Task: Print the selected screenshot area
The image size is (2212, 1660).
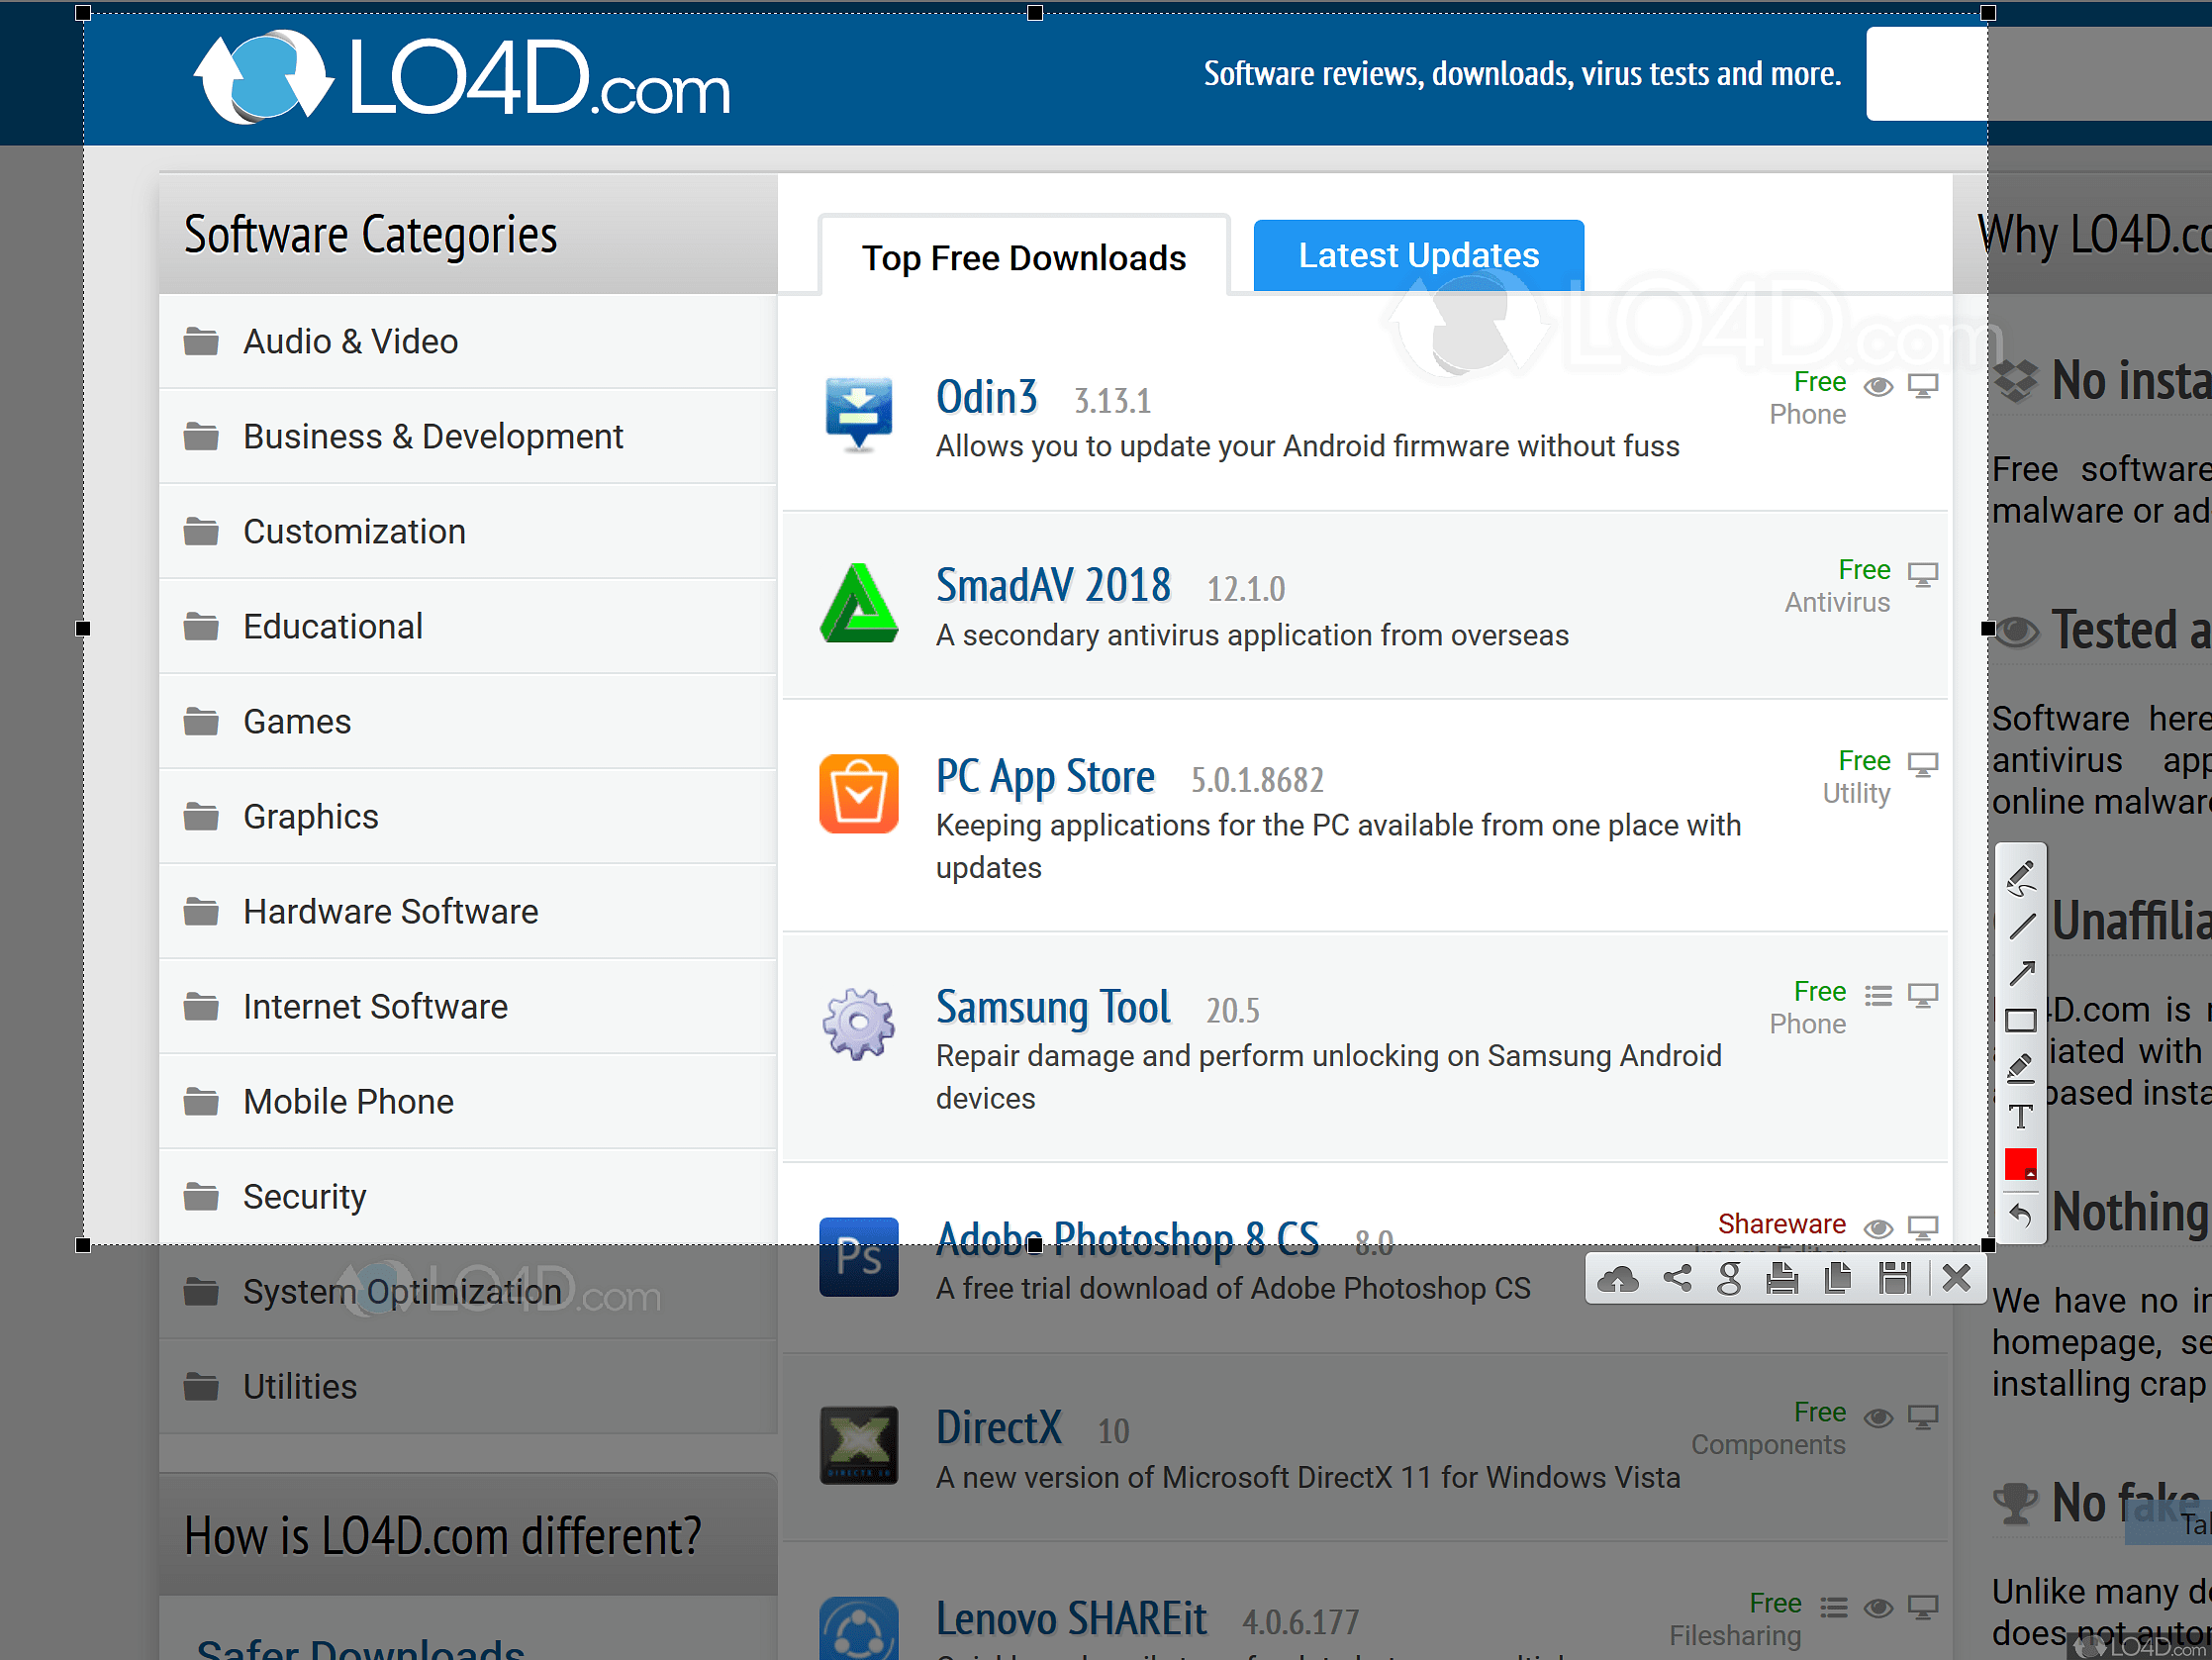Action: (1782, 1278)
